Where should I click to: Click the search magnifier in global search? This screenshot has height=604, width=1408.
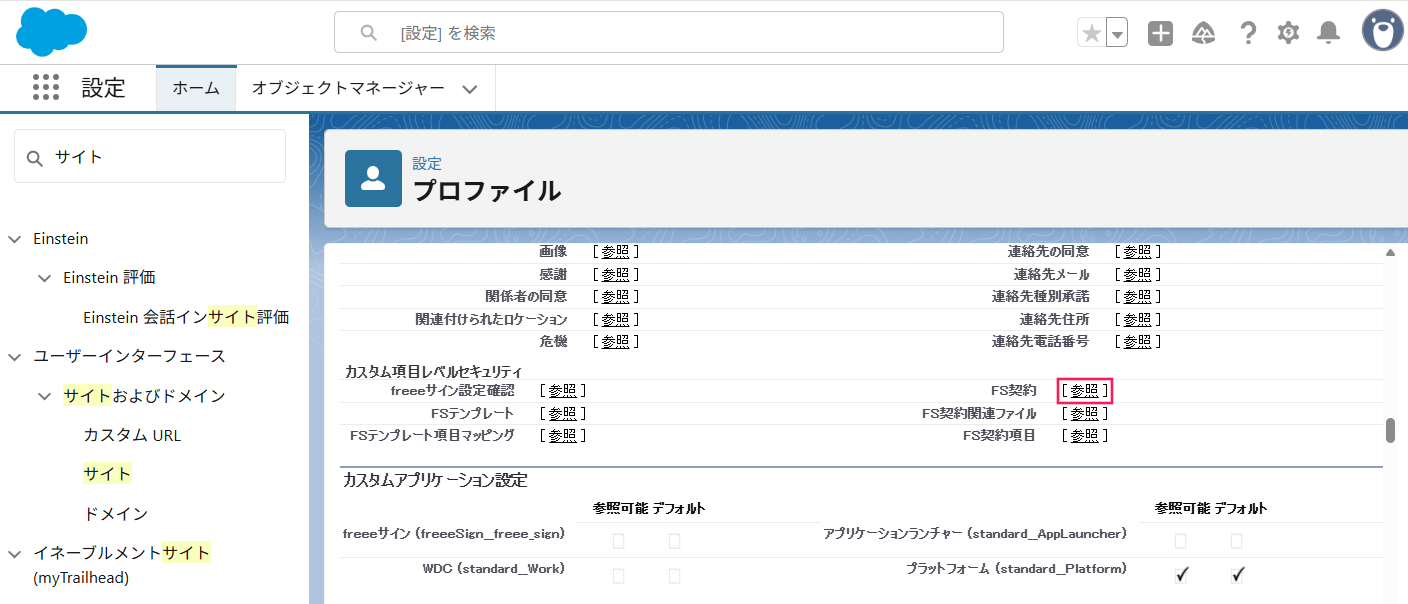point(368,33)
